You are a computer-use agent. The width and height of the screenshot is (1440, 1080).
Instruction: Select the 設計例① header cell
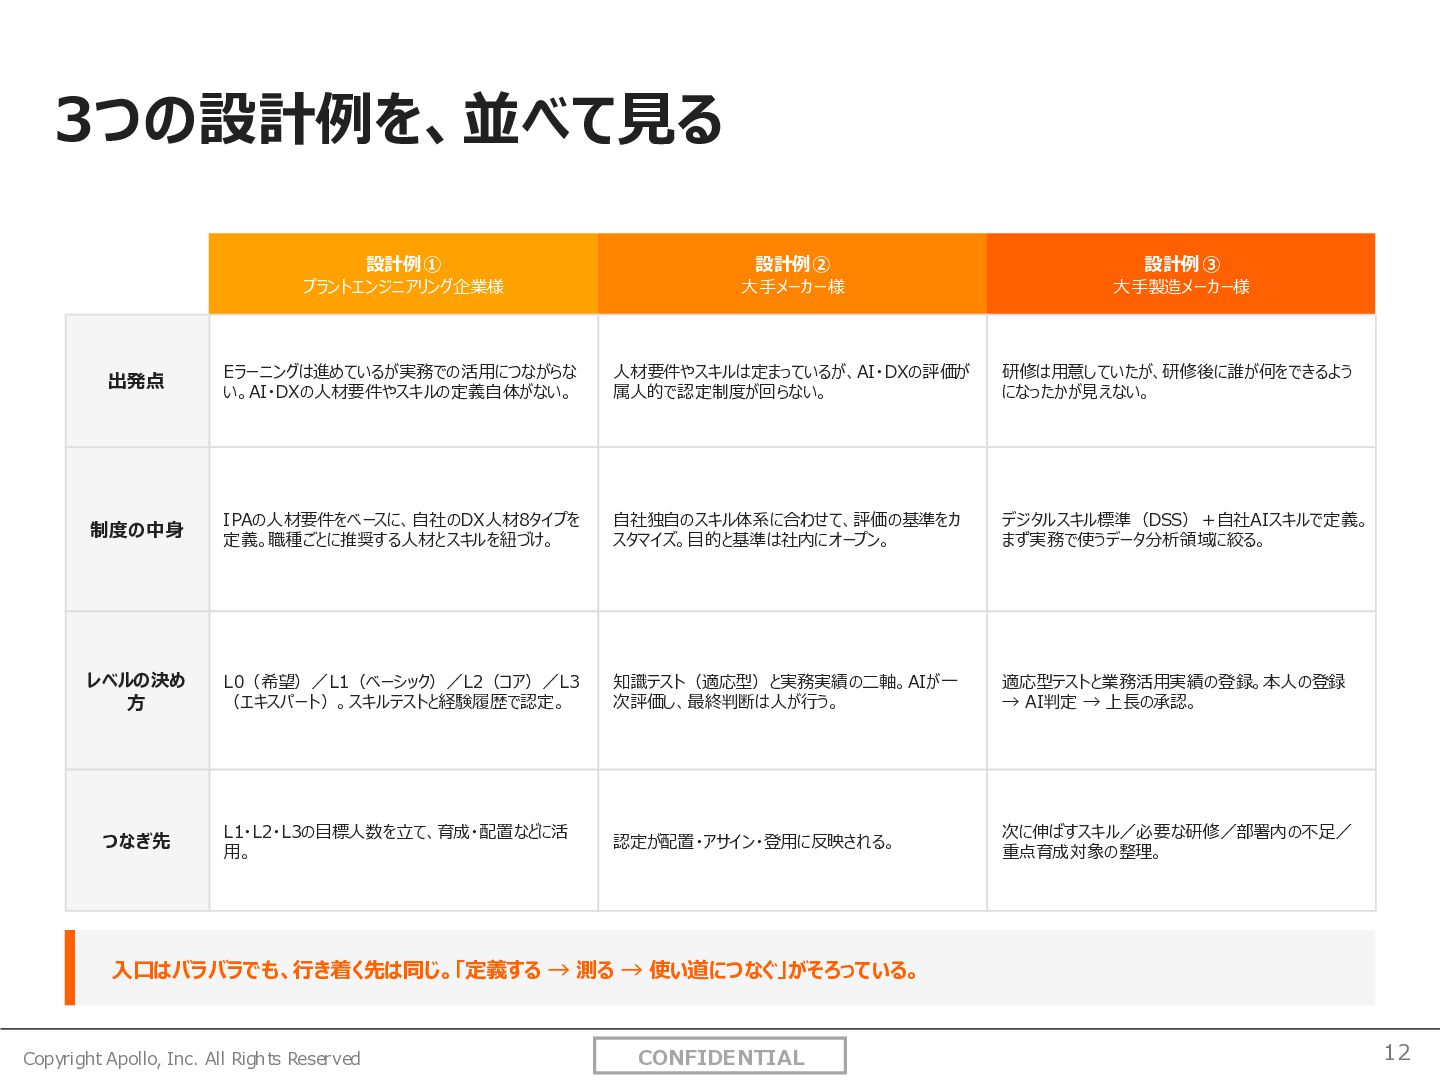click(403, 274)
